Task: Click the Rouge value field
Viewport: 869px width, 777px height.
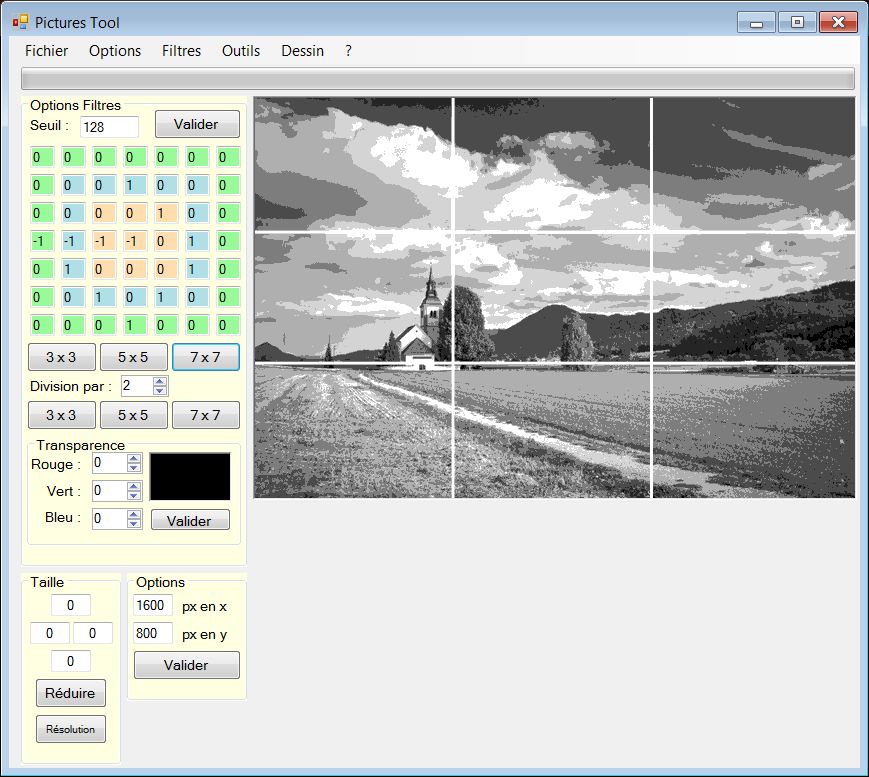Action: point(109,463)
